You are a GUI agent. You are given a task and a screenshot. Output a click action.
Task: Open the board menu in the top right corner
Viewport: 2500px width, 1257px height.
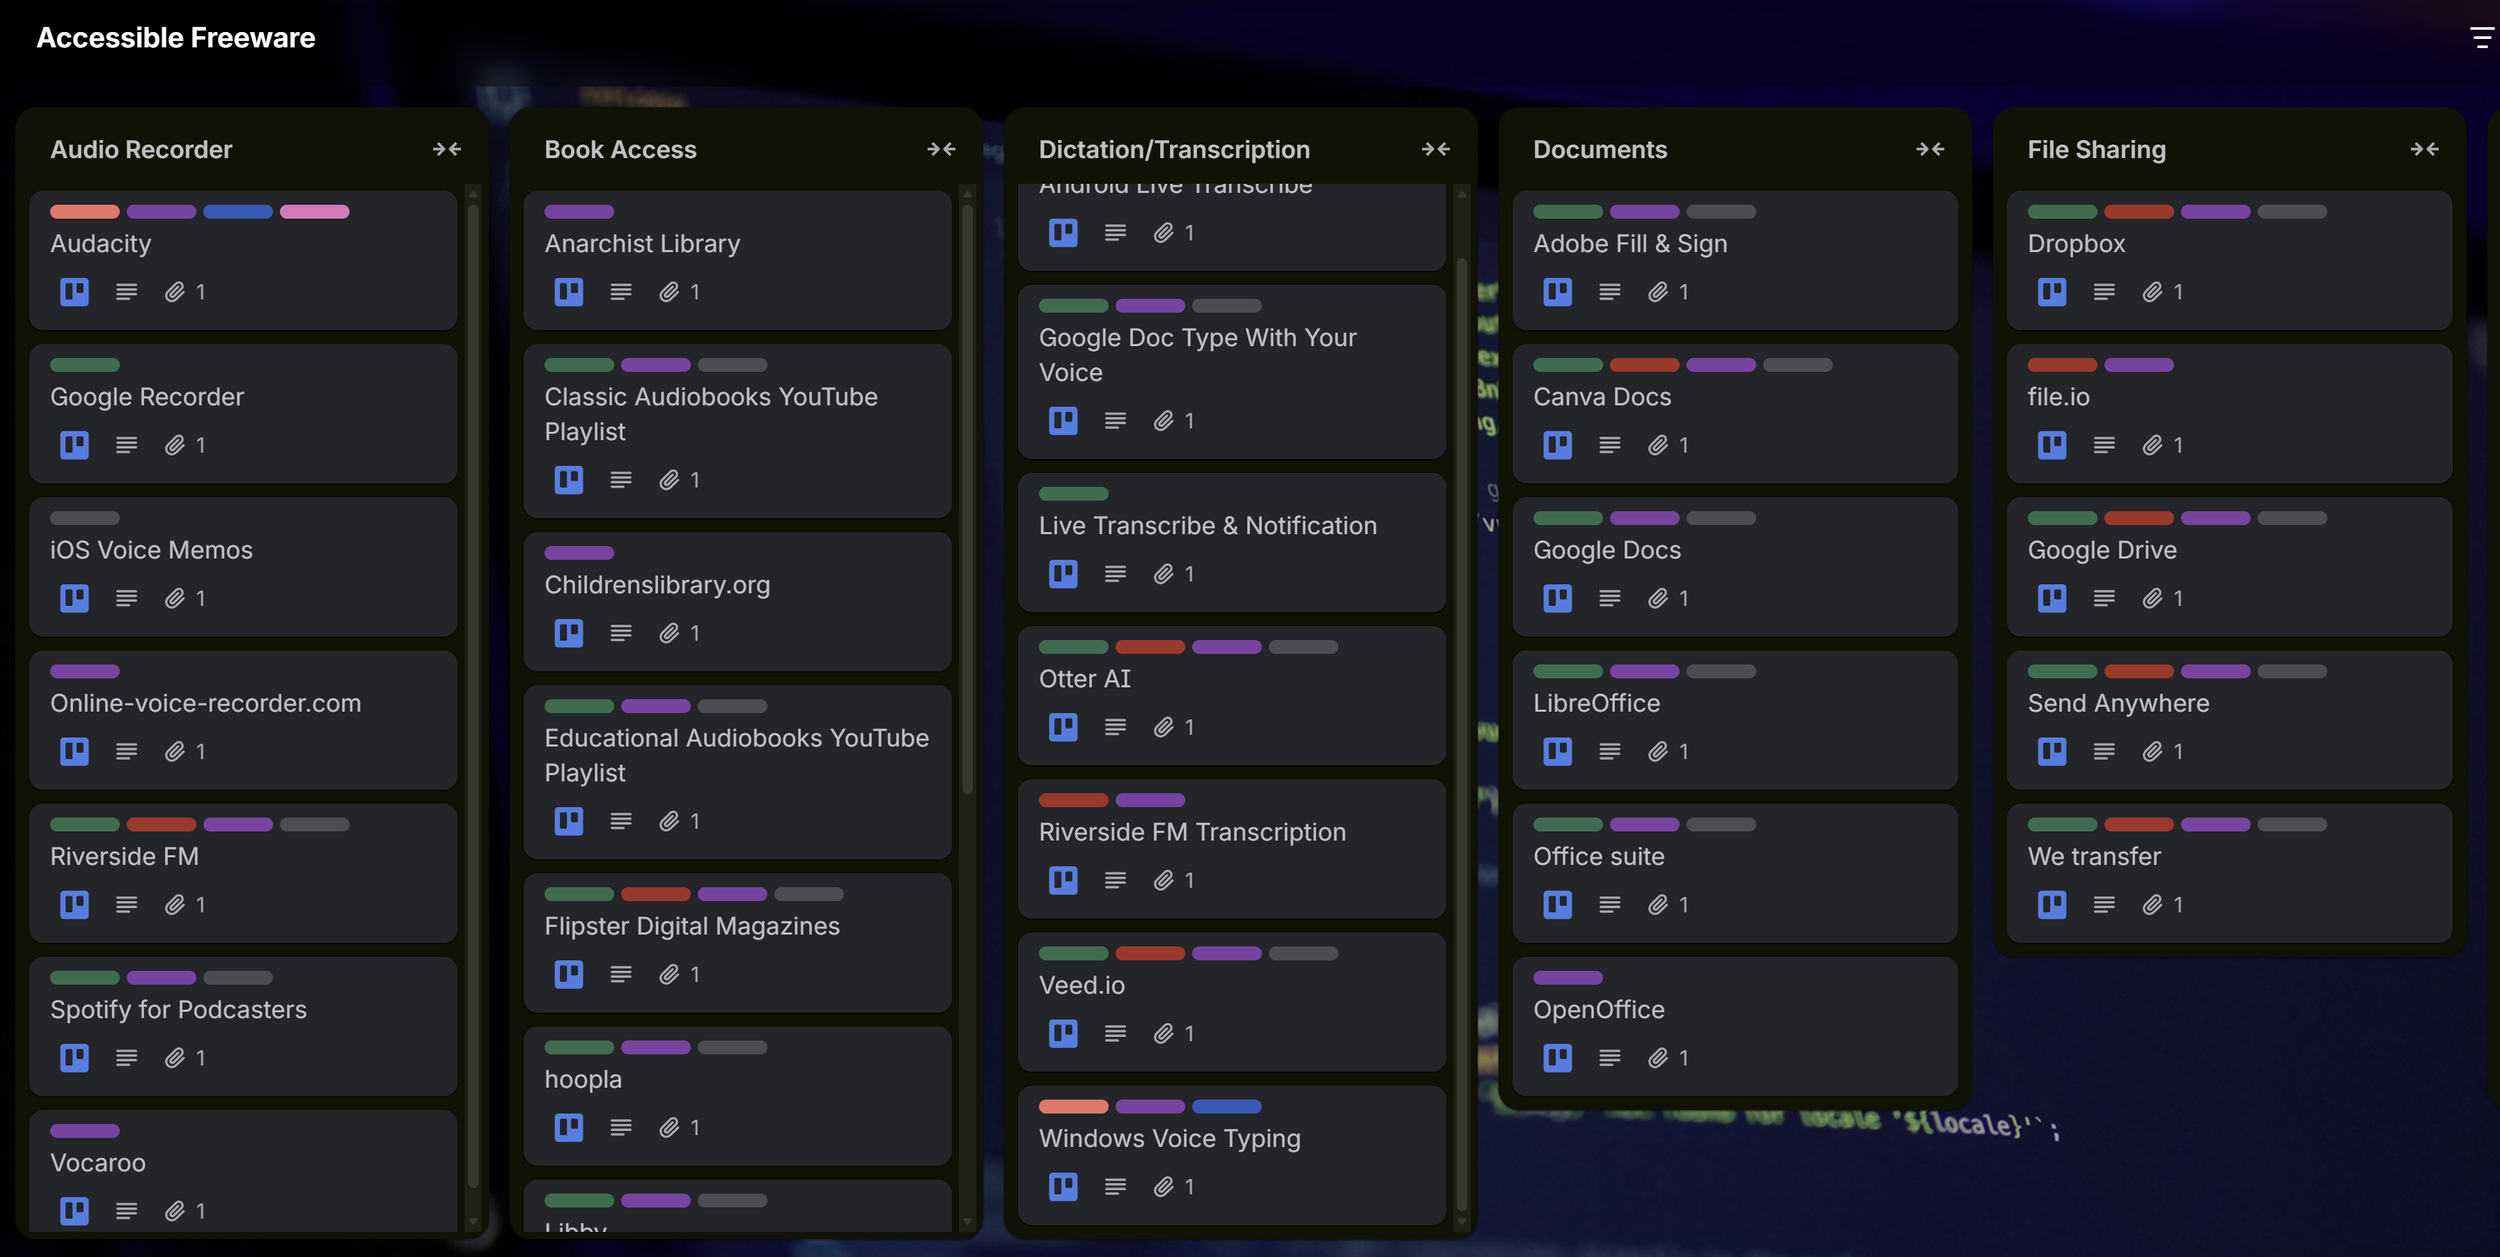click(x=2482, y=38)
